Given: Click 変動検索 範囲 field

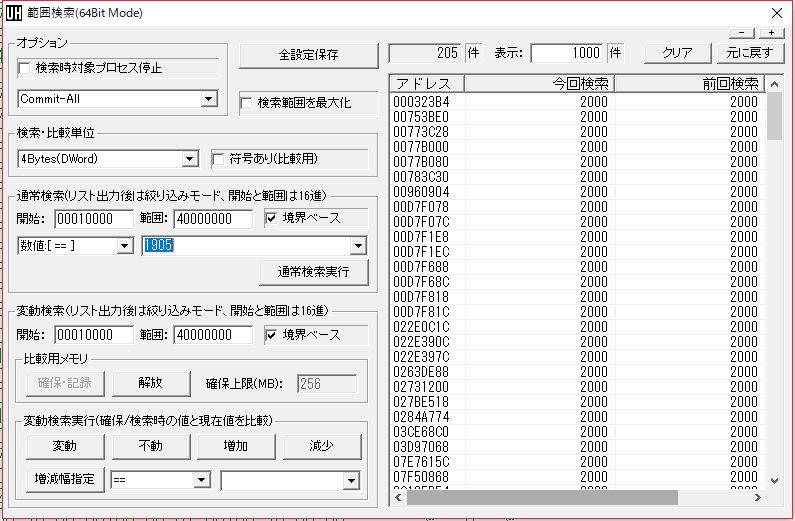Looking at the screenshot, I should (213, 335).
